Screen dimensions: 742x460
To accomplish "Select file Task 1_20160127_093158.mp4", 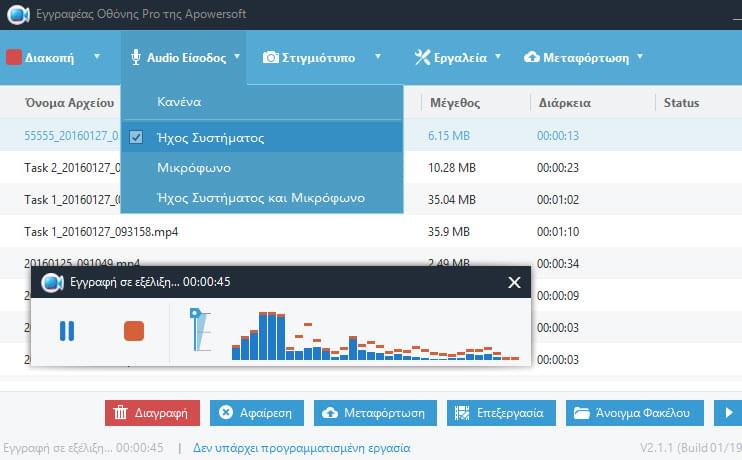I will click(x=101, y=232).
